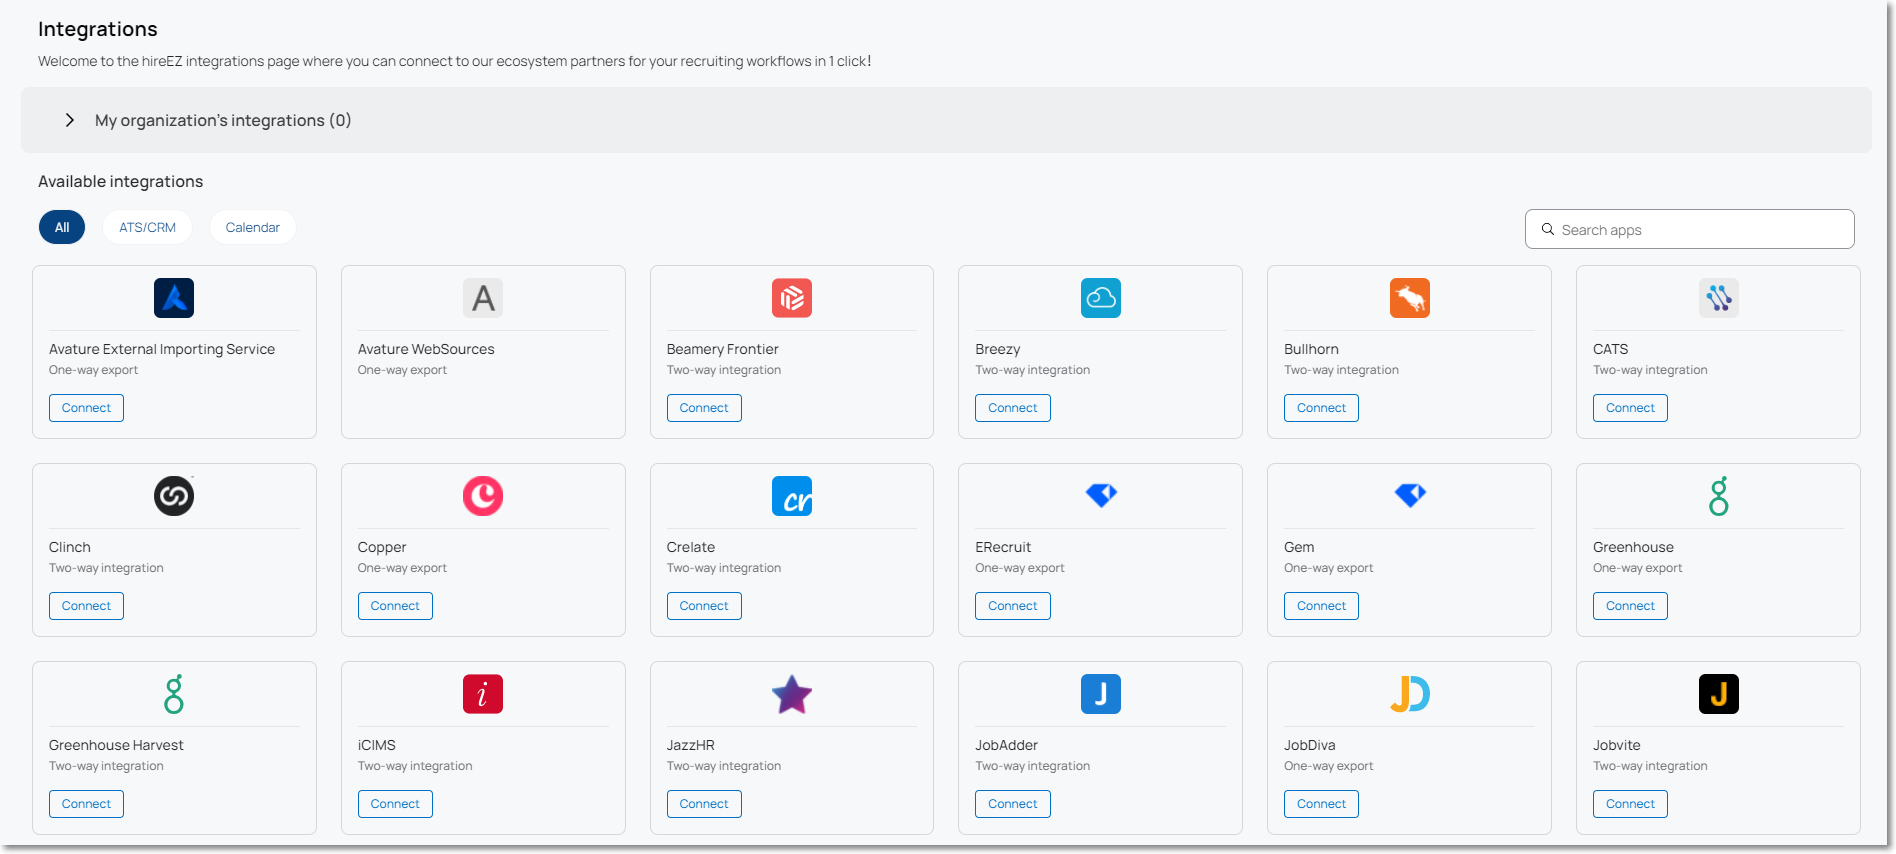Screen dimensions: 1896x854
Task: Click the Clinch black circular logo
Action: (x=174, y=496)
